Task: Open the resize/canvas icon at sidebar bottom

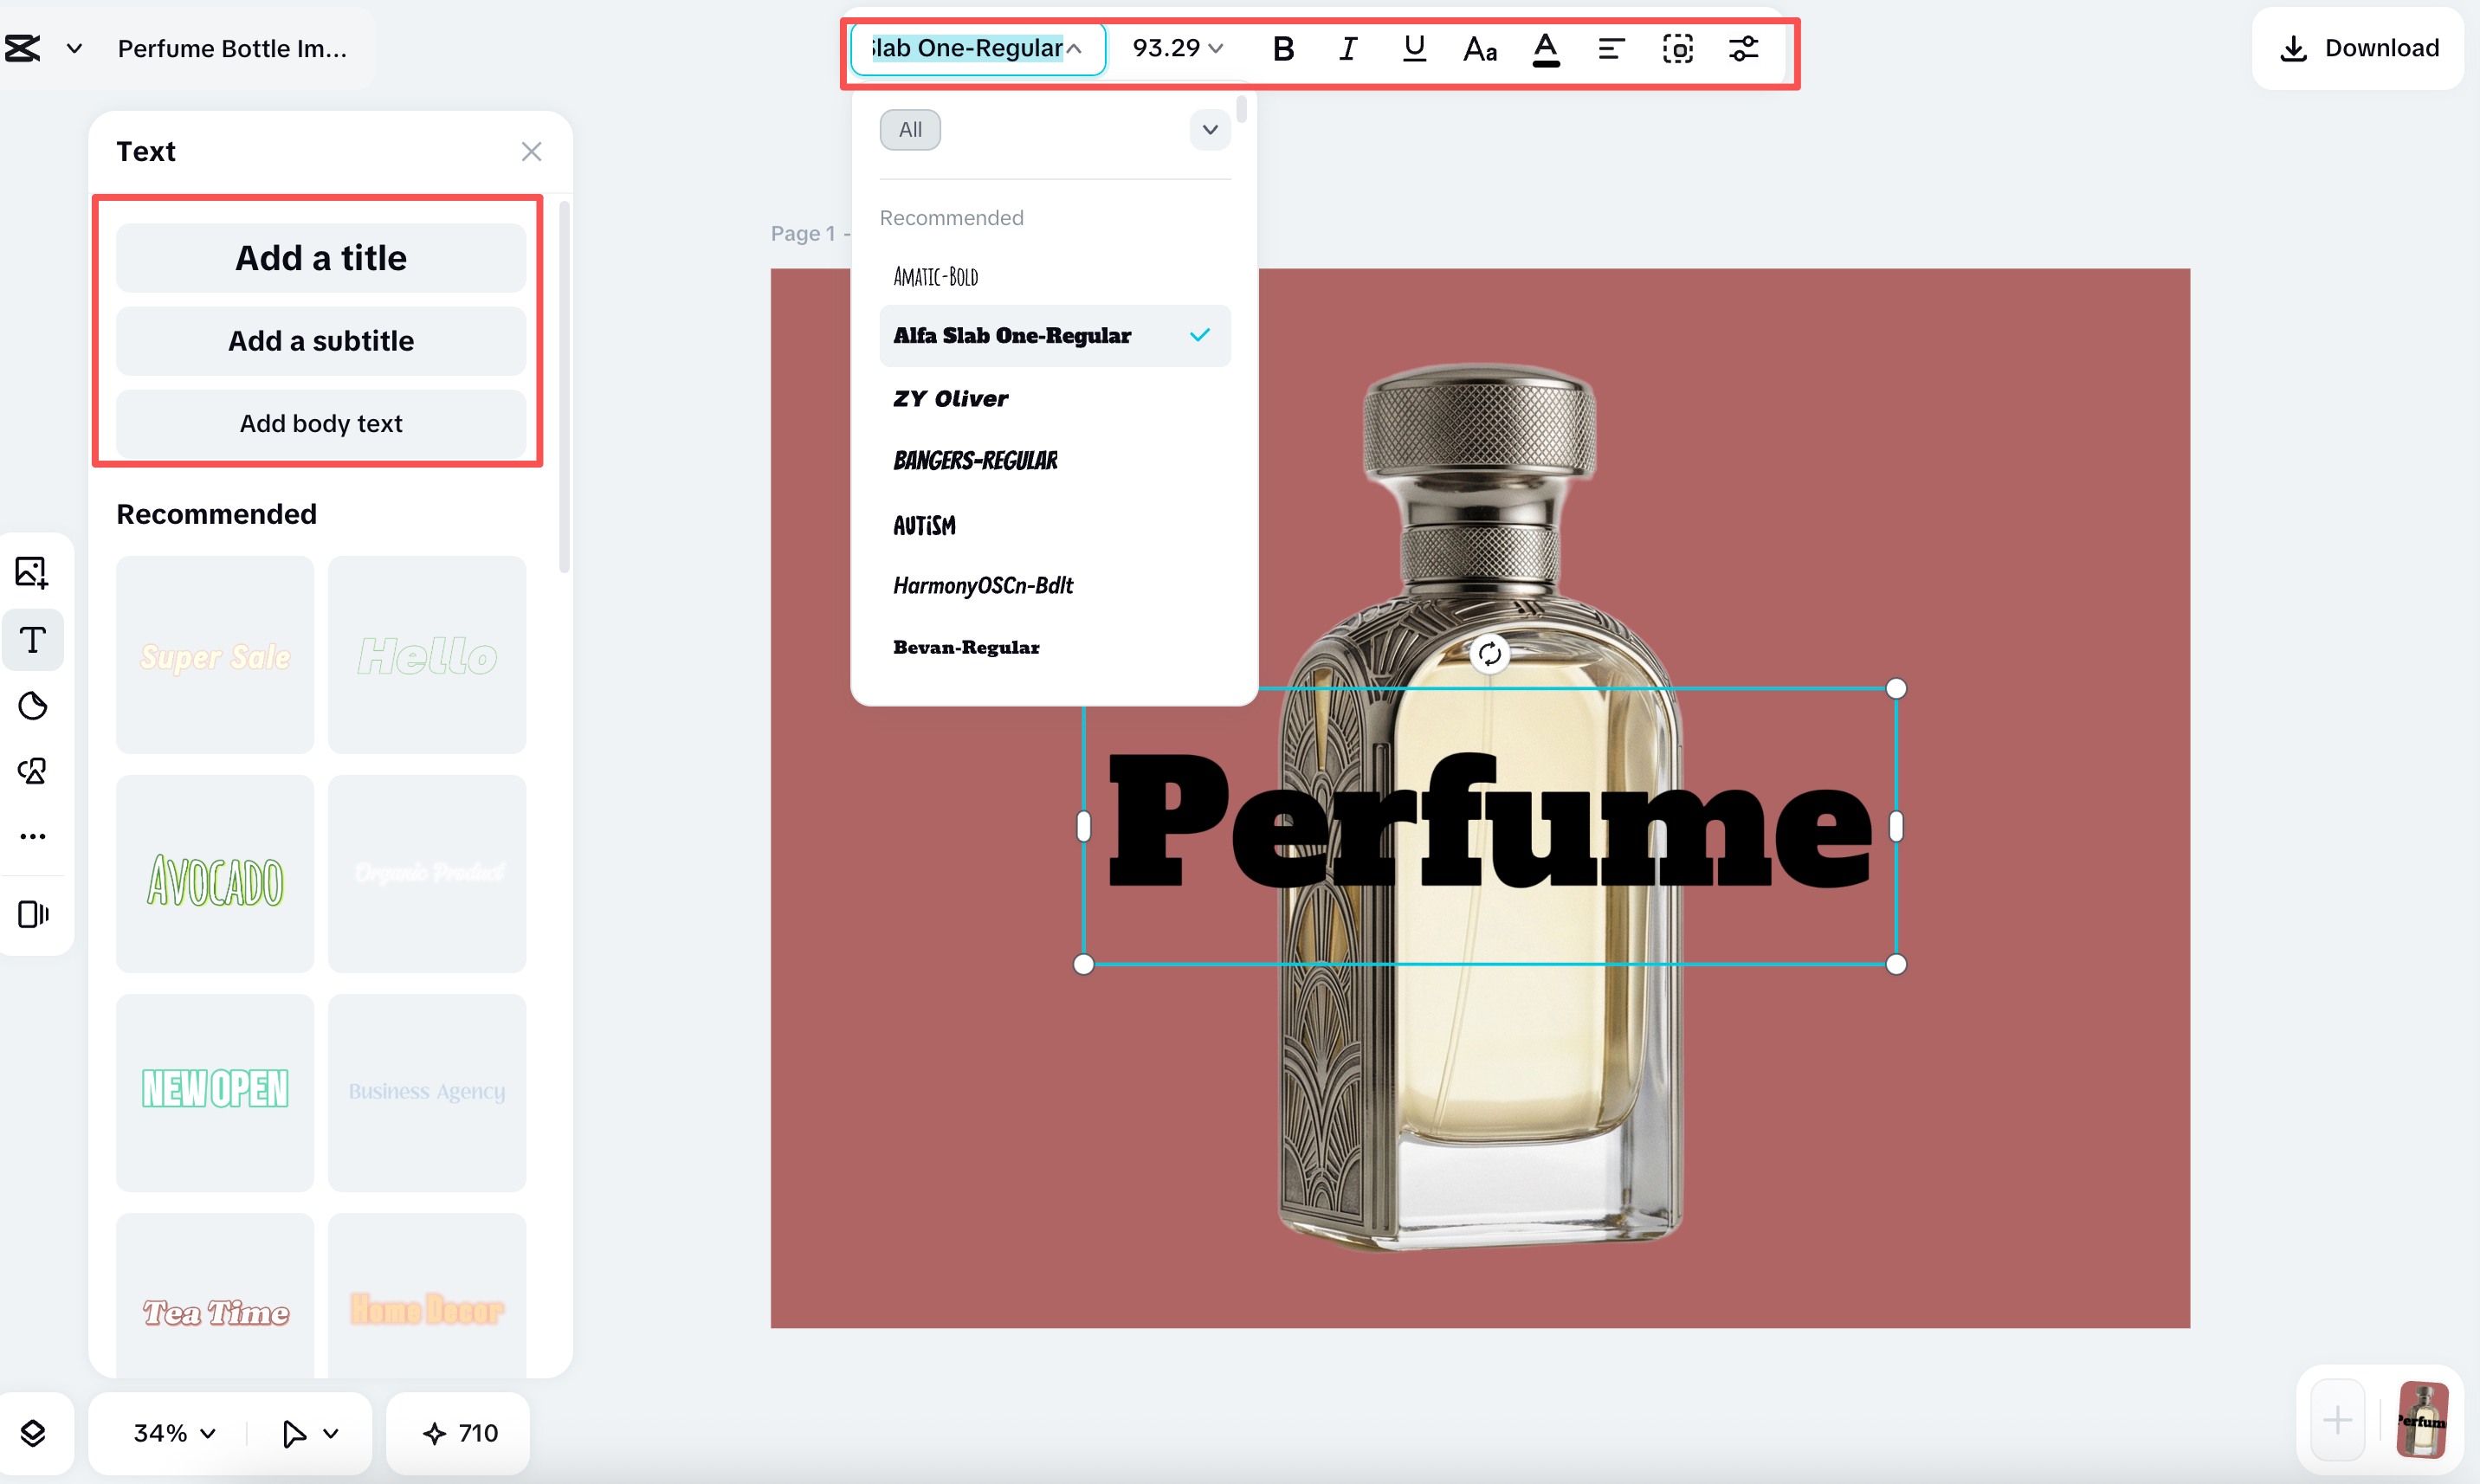Action: [33, 913]
